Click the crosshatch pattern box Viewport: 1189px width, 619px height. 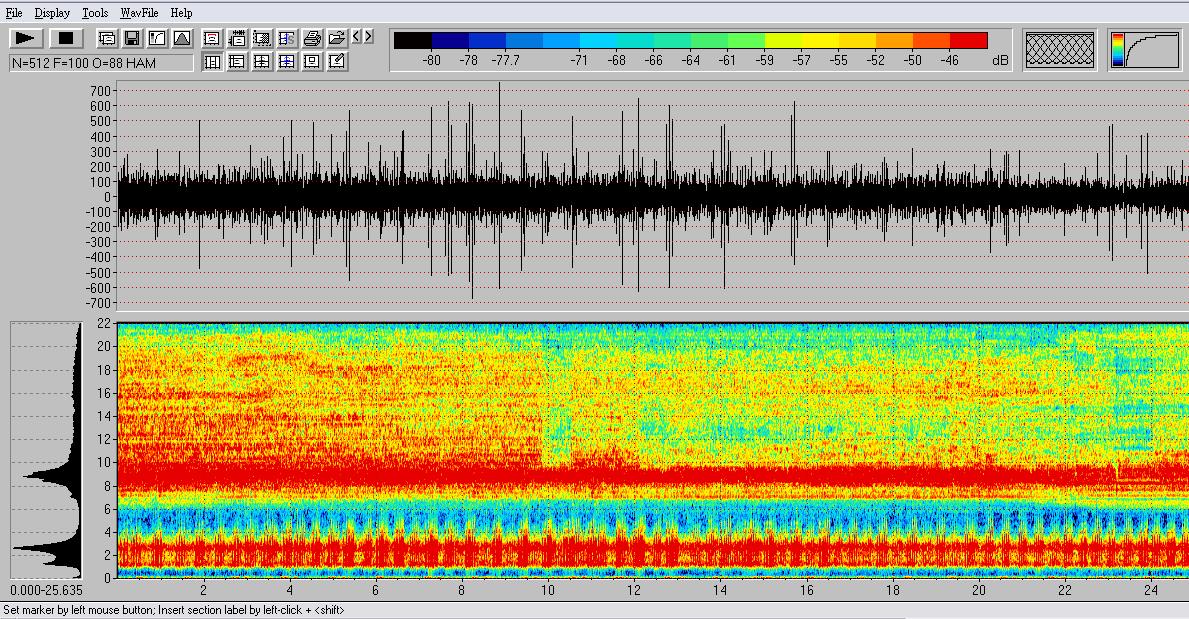1060,49
